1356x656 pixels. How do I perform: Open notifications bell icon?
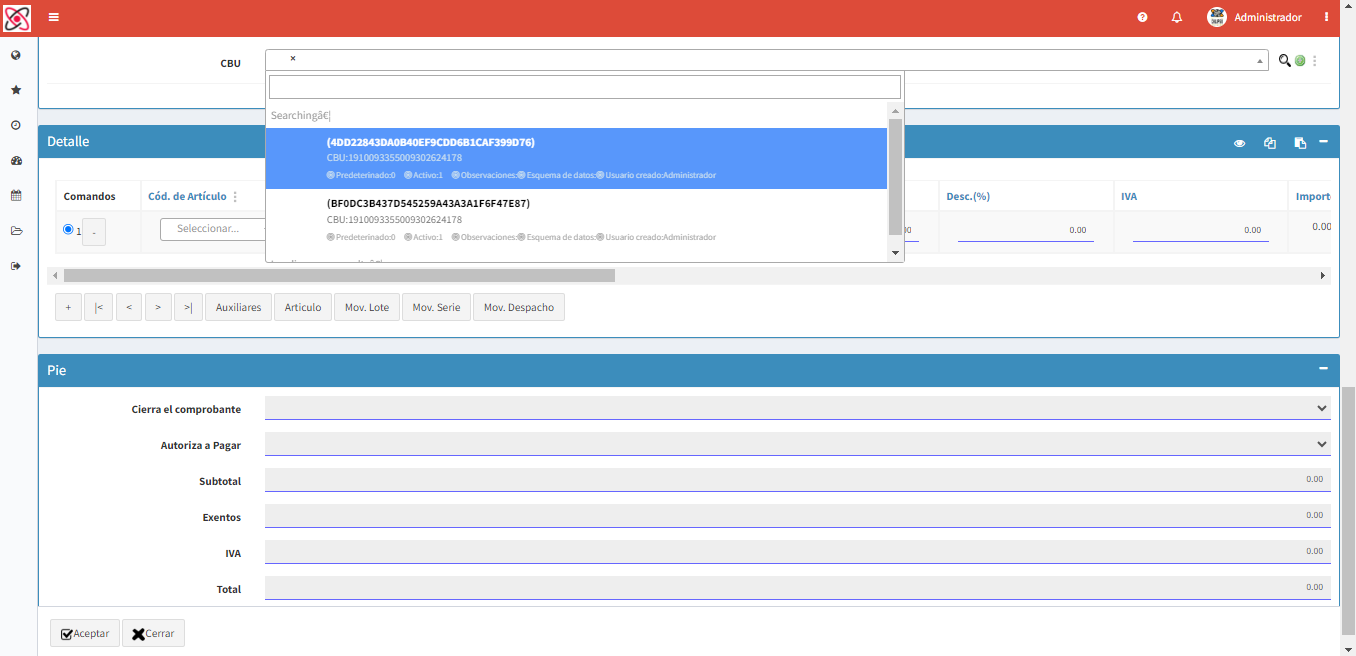[1177, 17]
